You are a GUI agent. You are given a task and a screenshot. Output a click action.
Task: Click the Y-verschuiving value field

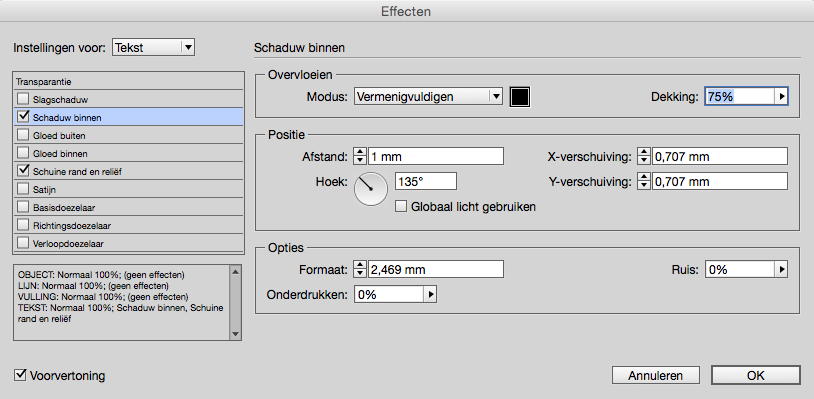click(720, 182)
